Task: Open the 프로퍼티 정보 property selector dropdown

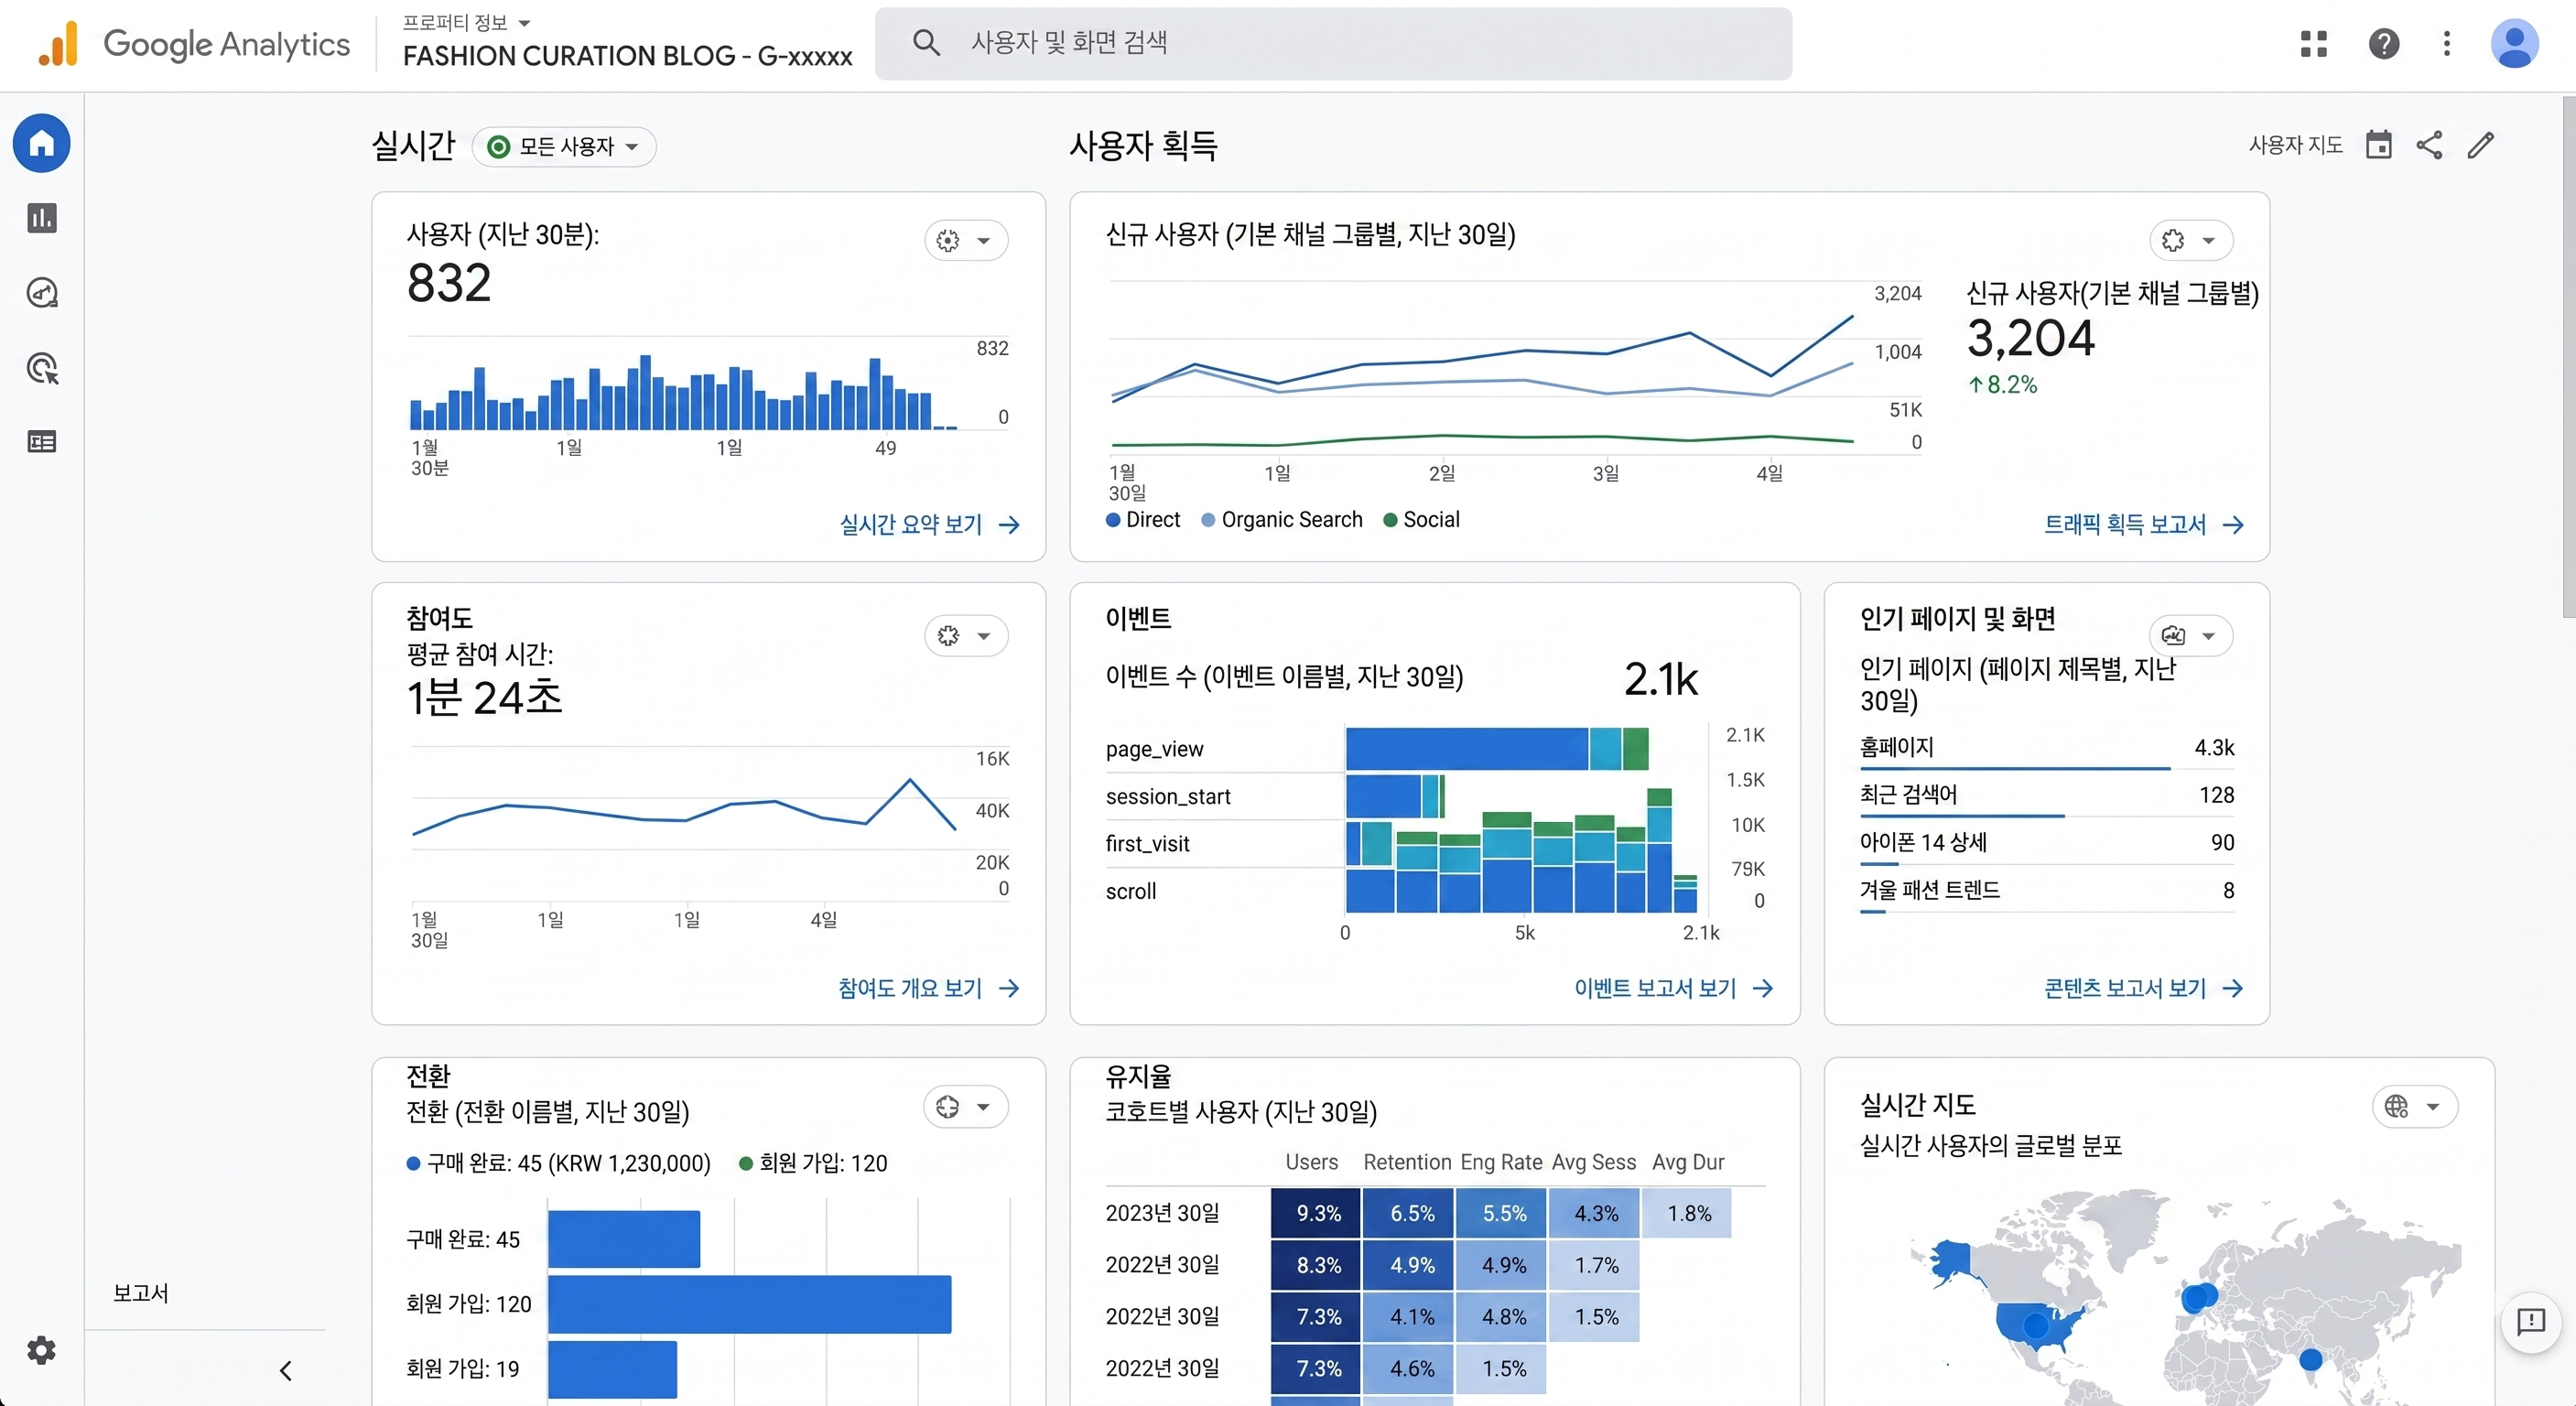Action: pos(467,22)
